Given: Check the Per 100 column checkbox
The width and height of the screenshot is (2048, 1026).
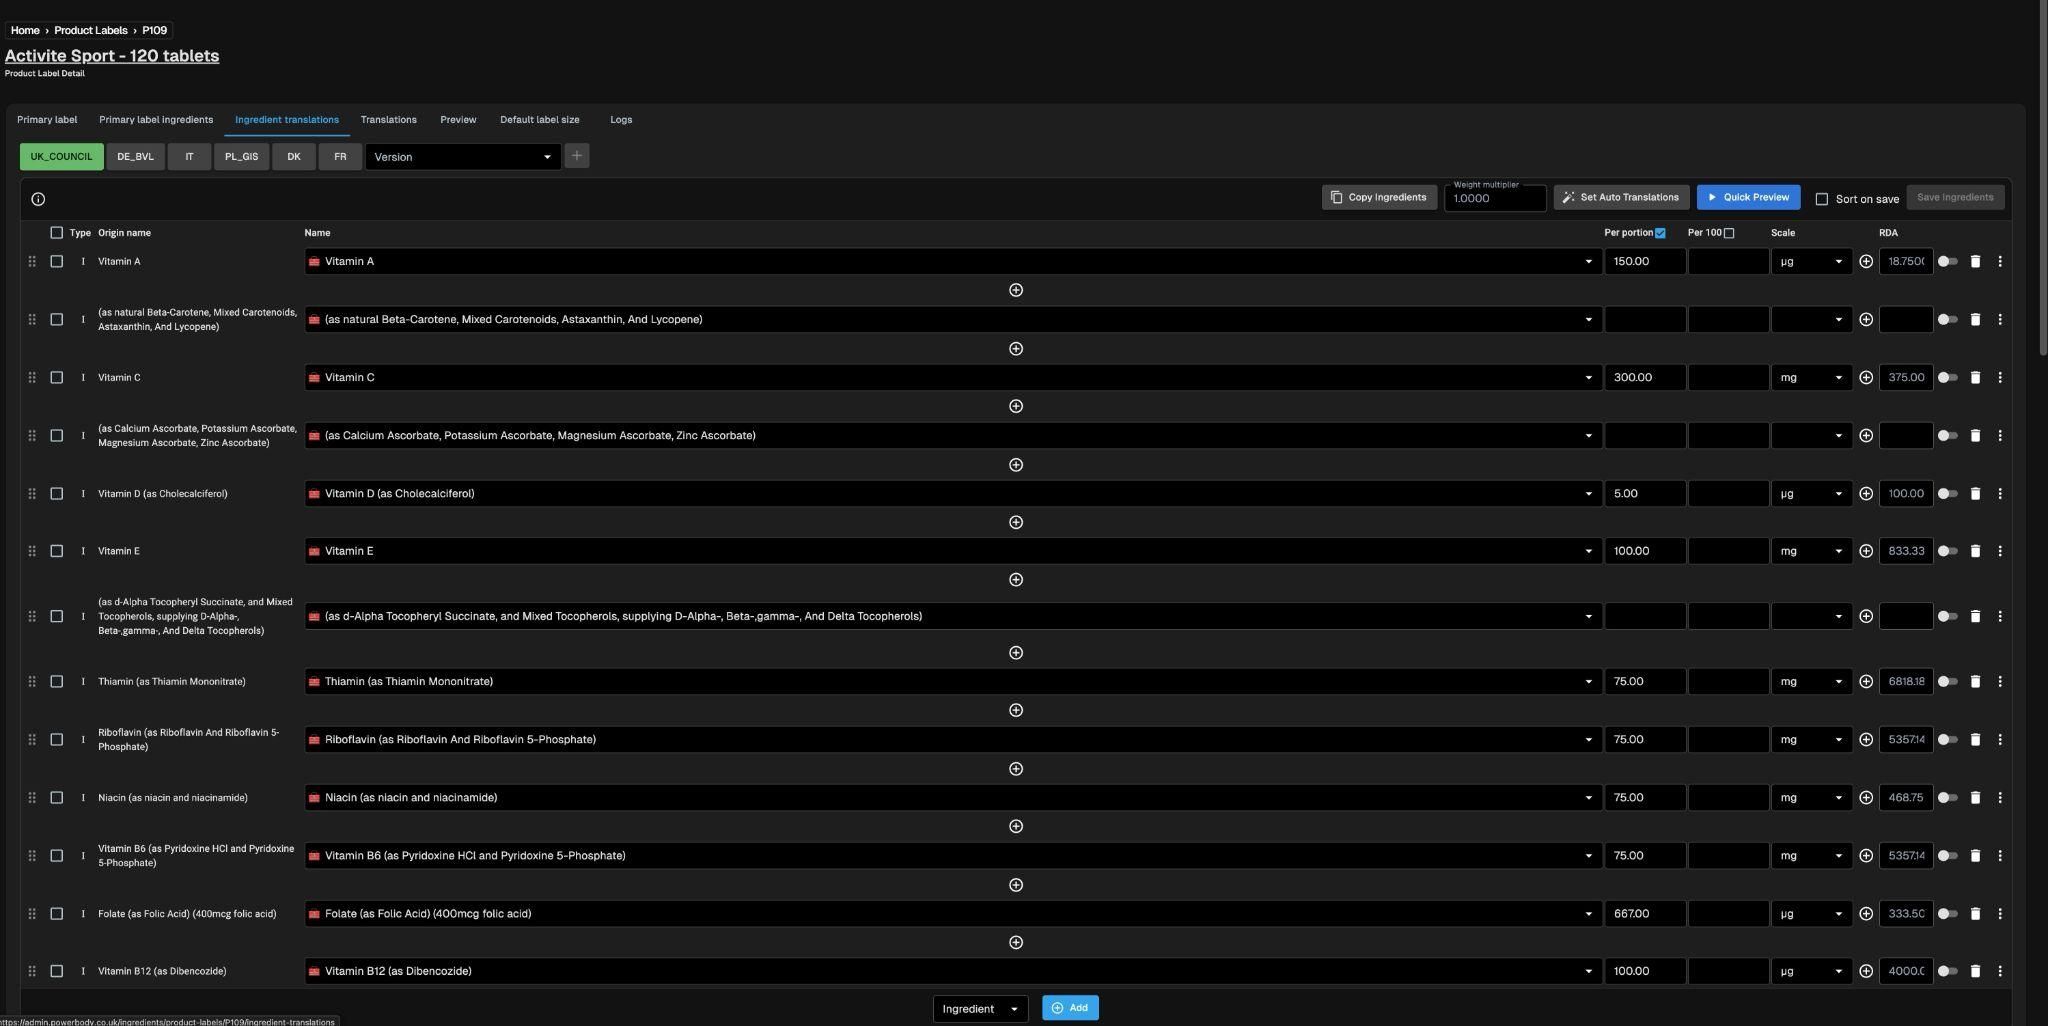Looking at the screenshot, I should pos(1729,233).
